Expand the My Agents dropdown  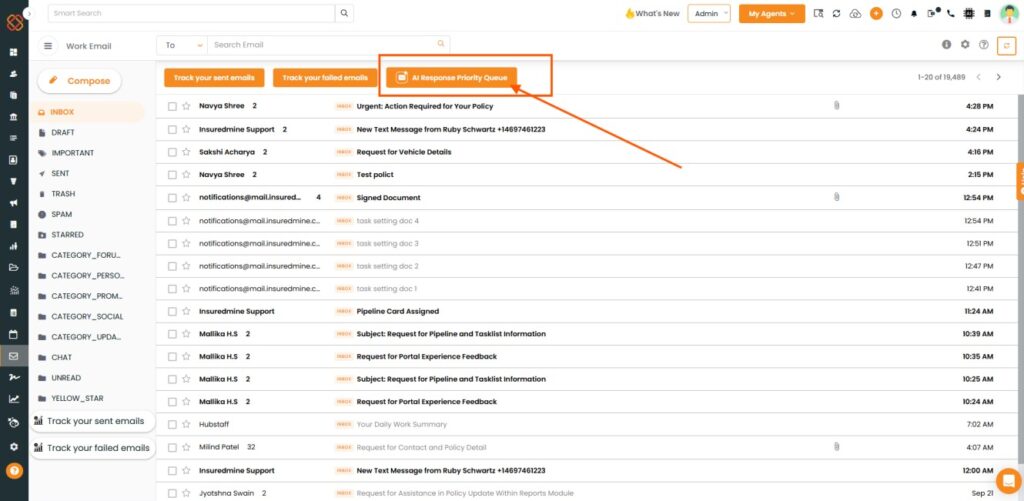point(771,13)
